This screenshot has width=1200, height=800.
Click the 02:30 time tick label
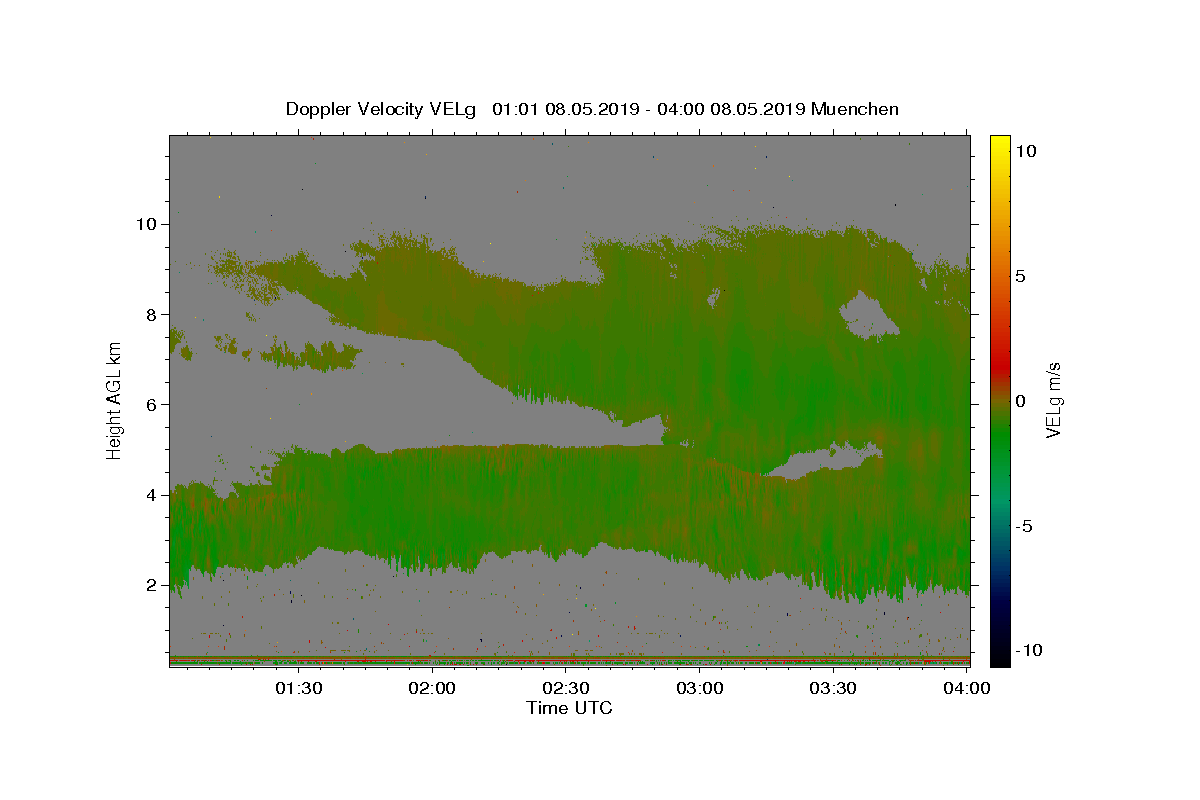pyautogui.click(x=566, y=688)
